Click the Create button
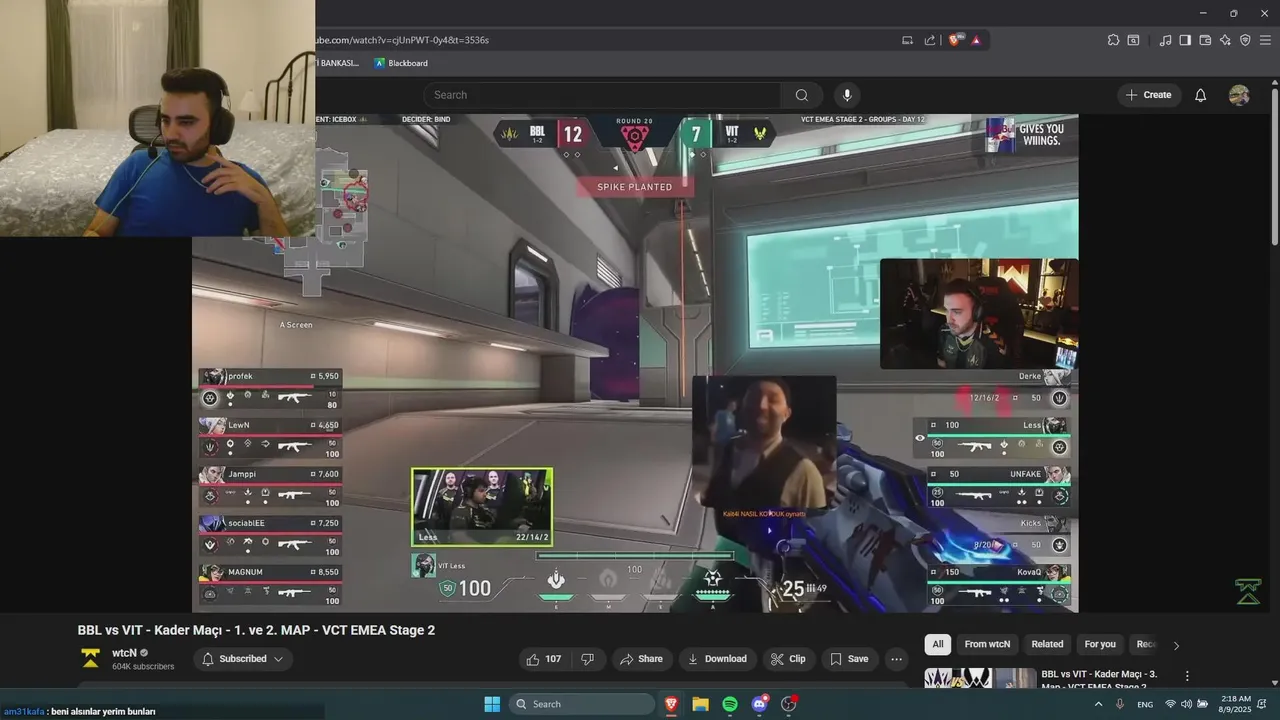The width and height of the screenshot is (1280, 720). 1149,95
